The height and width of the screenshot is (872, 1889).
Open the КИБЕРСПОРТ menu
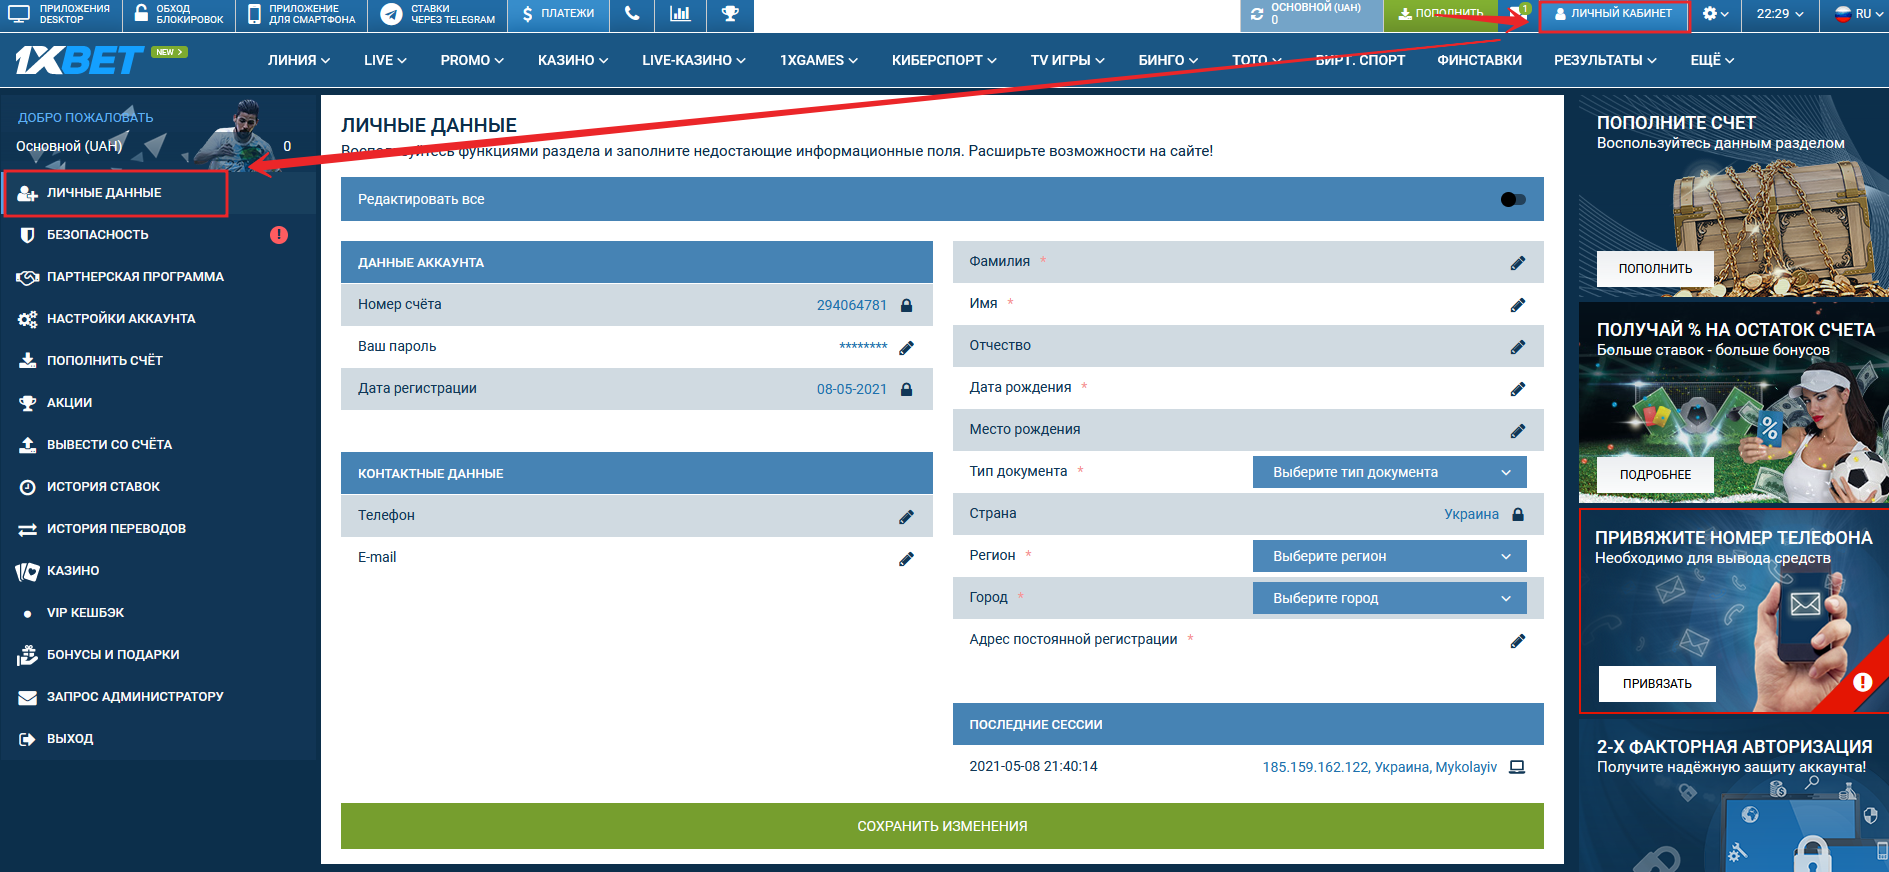pos(944,60)
